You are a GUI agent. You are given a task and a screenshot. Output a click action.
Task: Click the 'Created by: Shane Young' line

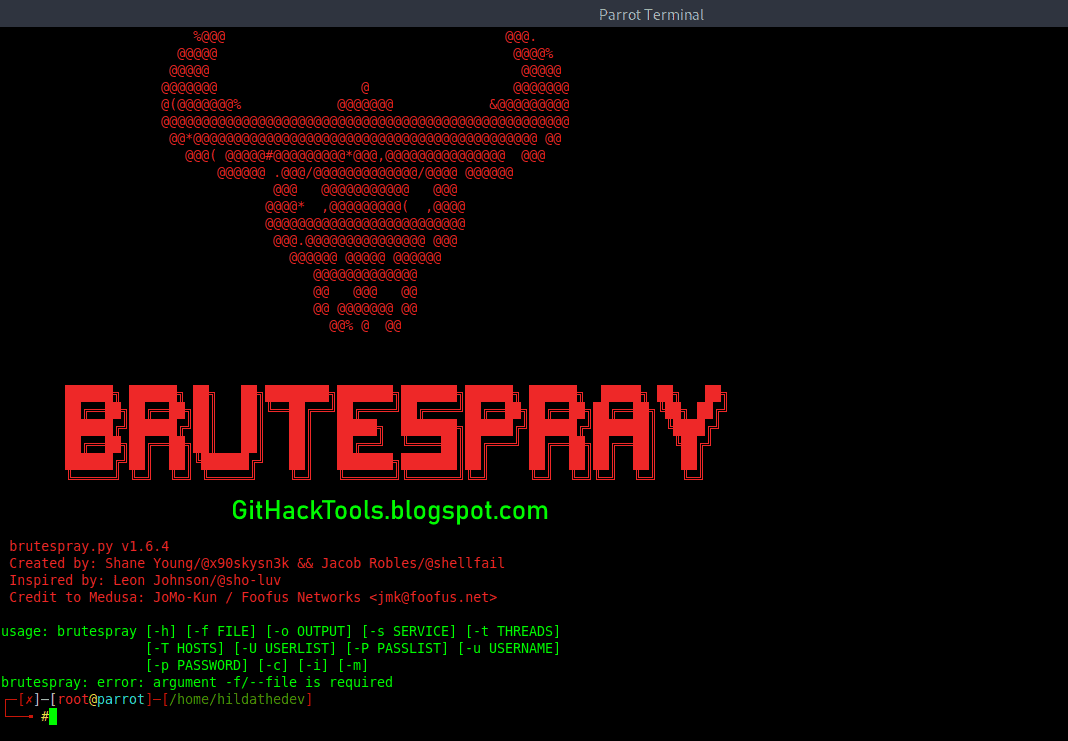pos(257,563)
